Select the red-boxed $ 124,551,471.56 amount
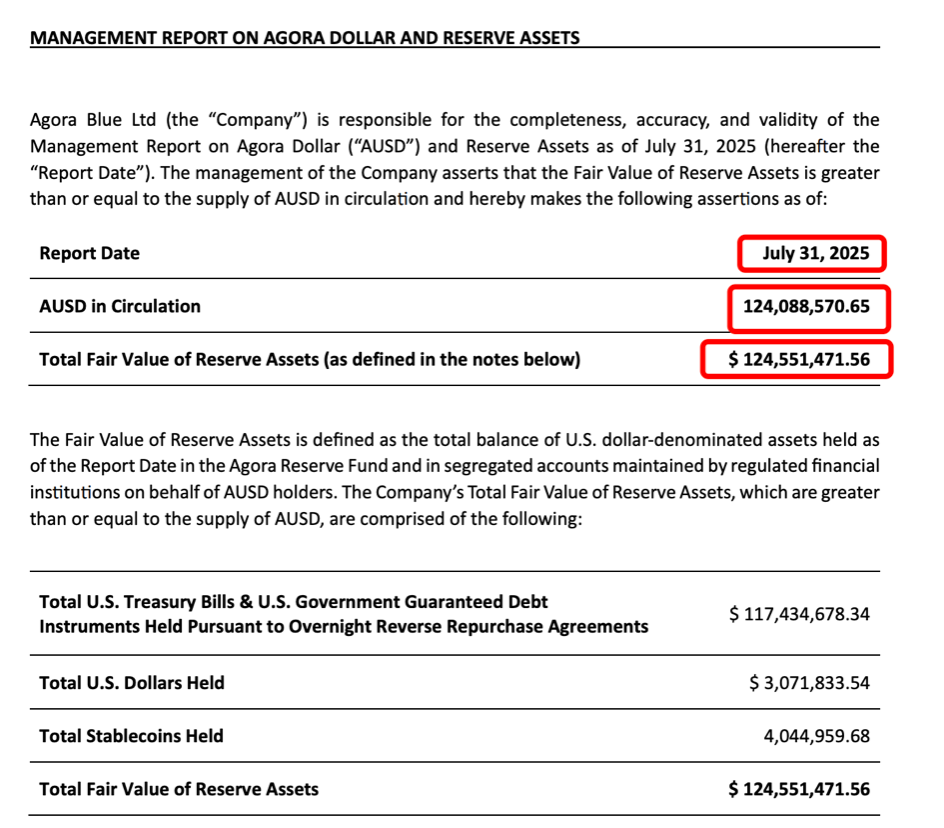 [798, 360]
